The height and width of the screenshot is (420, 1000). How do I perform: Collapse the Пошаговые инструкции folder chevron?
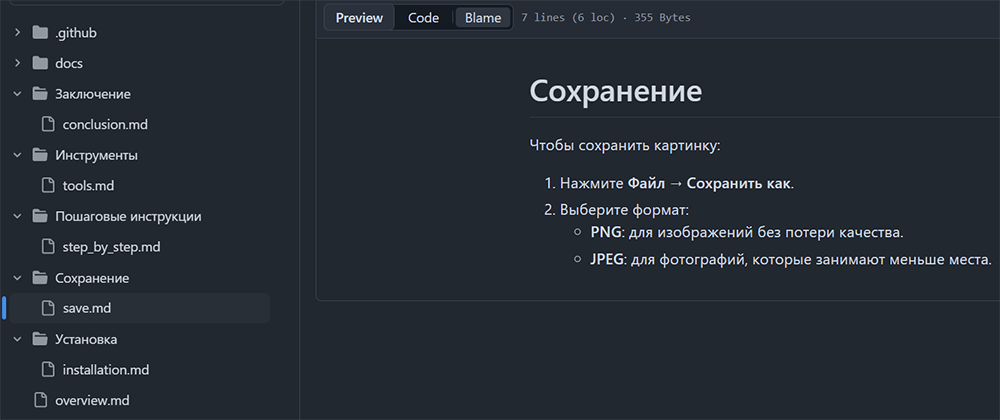(18, 217)
